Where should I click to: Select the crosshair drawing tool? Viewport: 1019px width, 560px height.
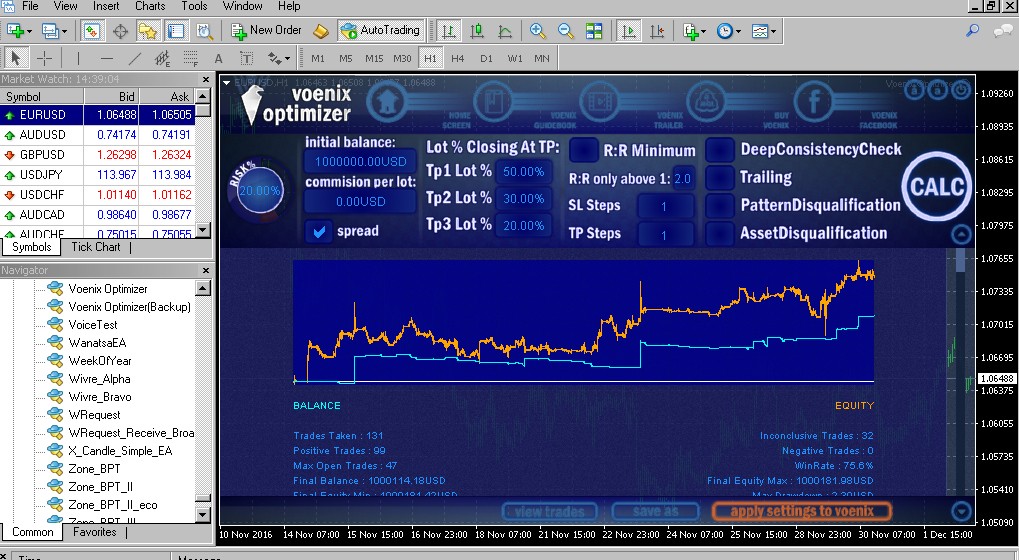[44, 58]
